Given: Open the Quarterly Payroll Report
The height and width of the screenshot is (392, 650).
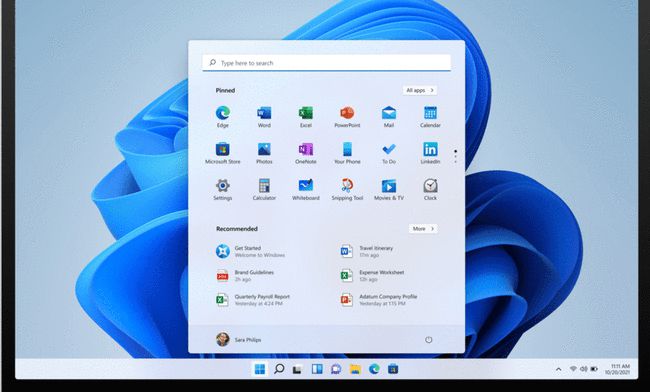Looking at the screenshot, I should point(253,300).
